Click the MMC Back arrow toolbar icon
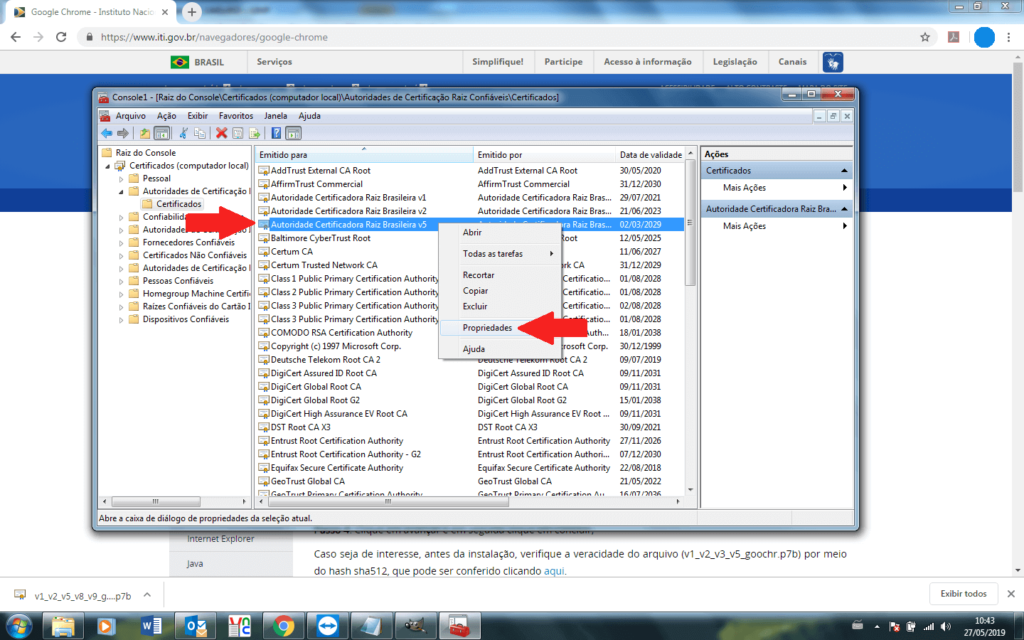The height and width of the screenshot is (640, 1024). [x=106, y=133]
